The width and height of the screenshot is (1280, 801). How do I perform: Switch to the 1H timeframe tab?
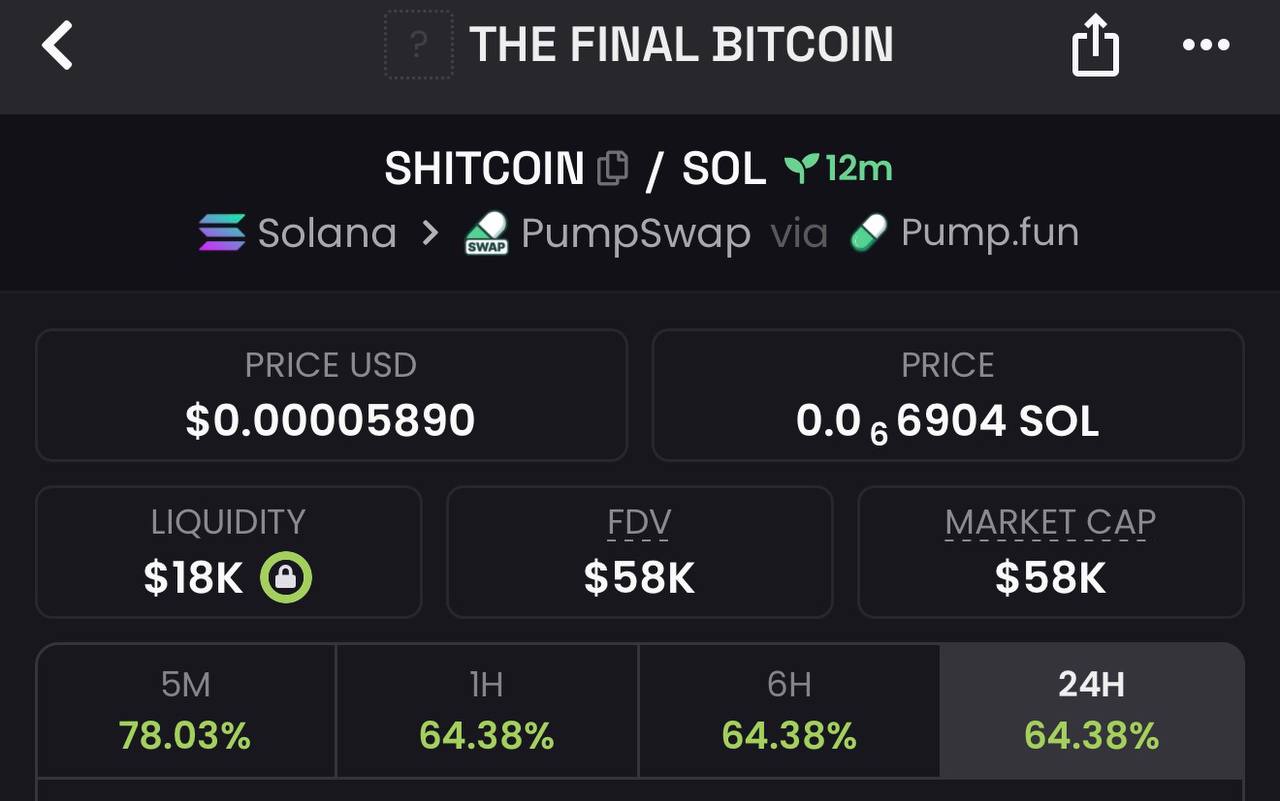coord(486,711)
